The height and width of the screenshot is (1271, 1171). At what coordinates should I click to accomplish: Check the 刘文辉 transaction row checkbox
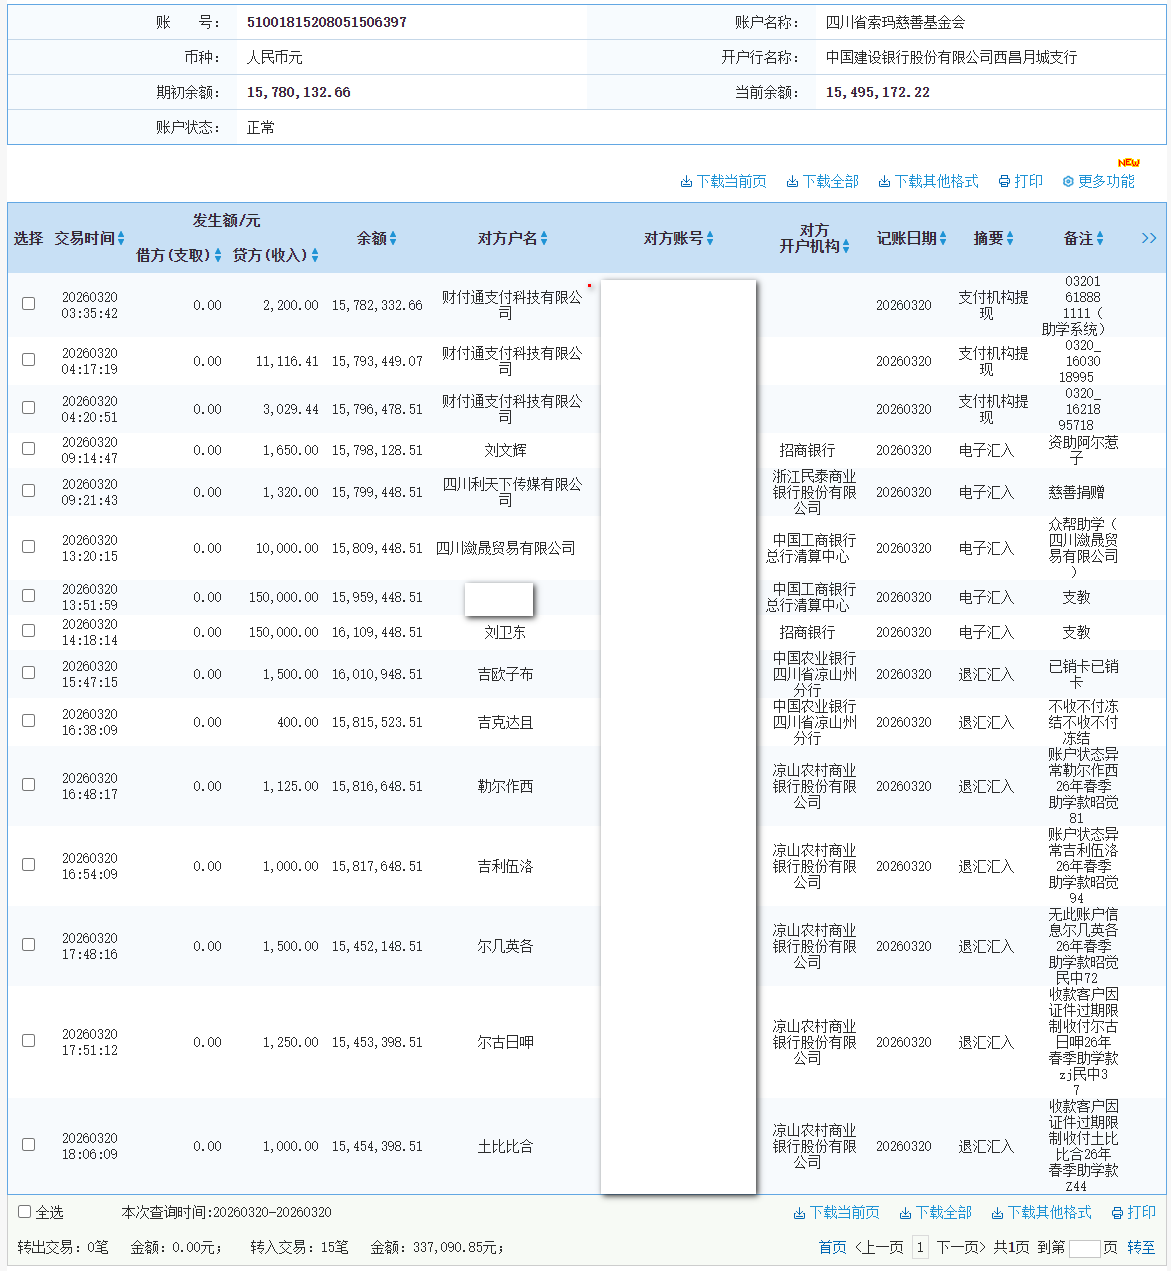point(28,448)
